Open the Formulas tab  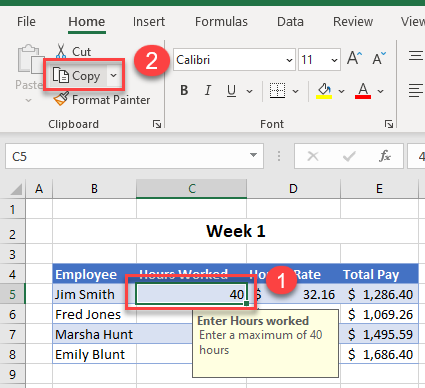[x=221, y=22]
